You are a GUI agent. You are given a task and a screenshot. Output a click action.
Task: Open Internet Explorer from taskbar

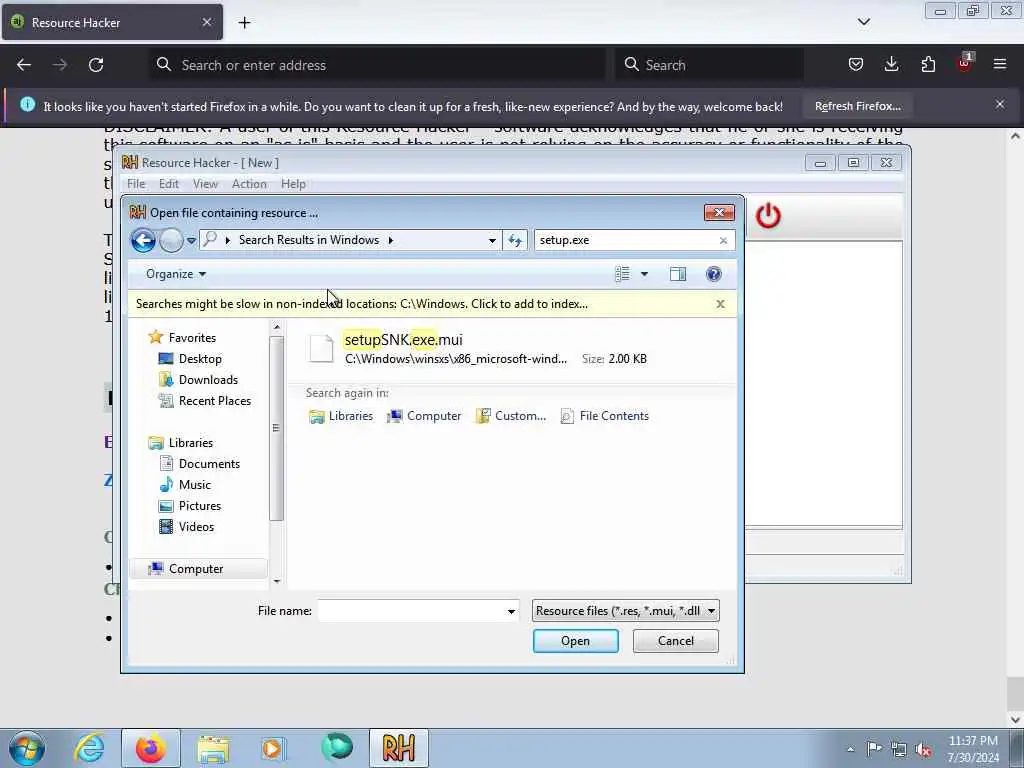point(89,748)
